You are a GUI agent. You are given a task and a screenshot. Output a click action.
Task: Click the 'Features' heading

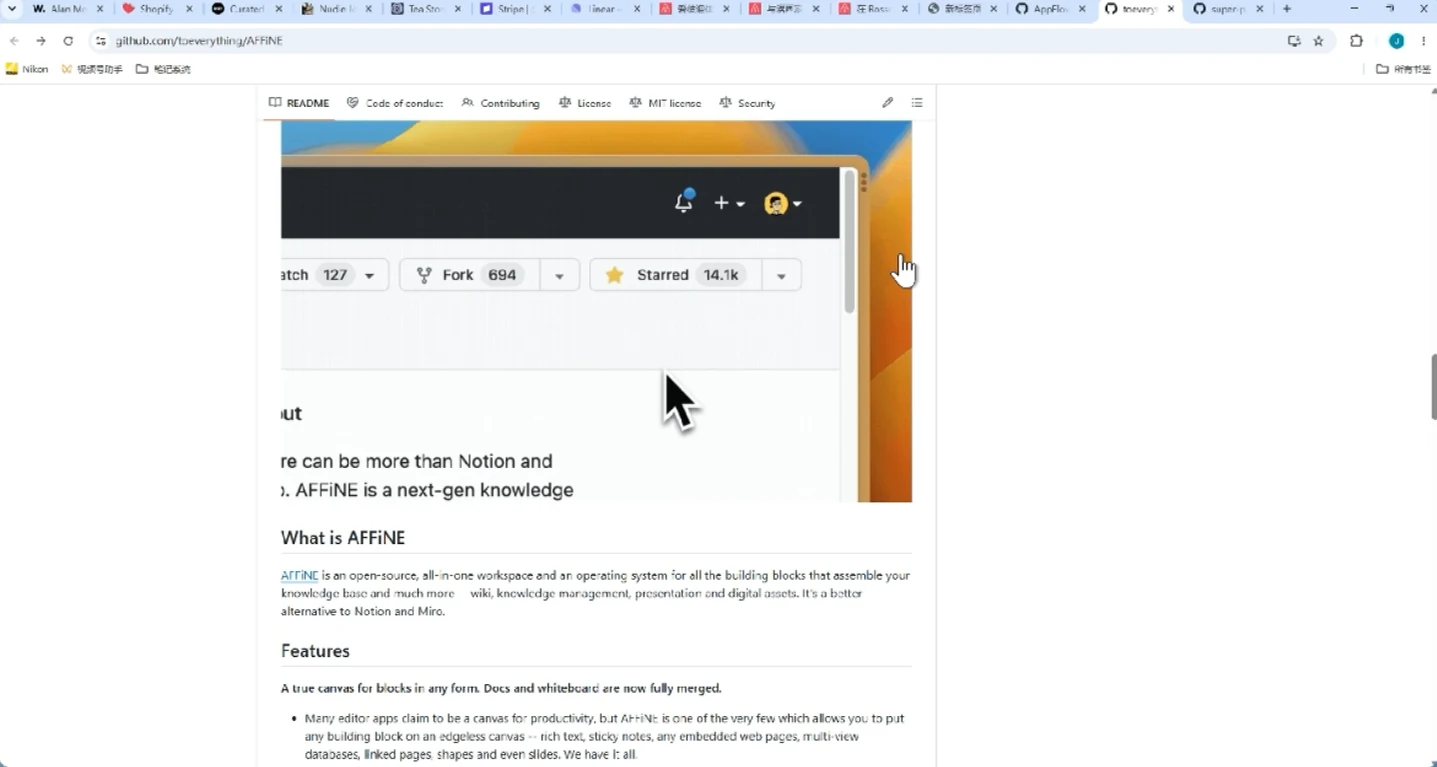[315, 651]
